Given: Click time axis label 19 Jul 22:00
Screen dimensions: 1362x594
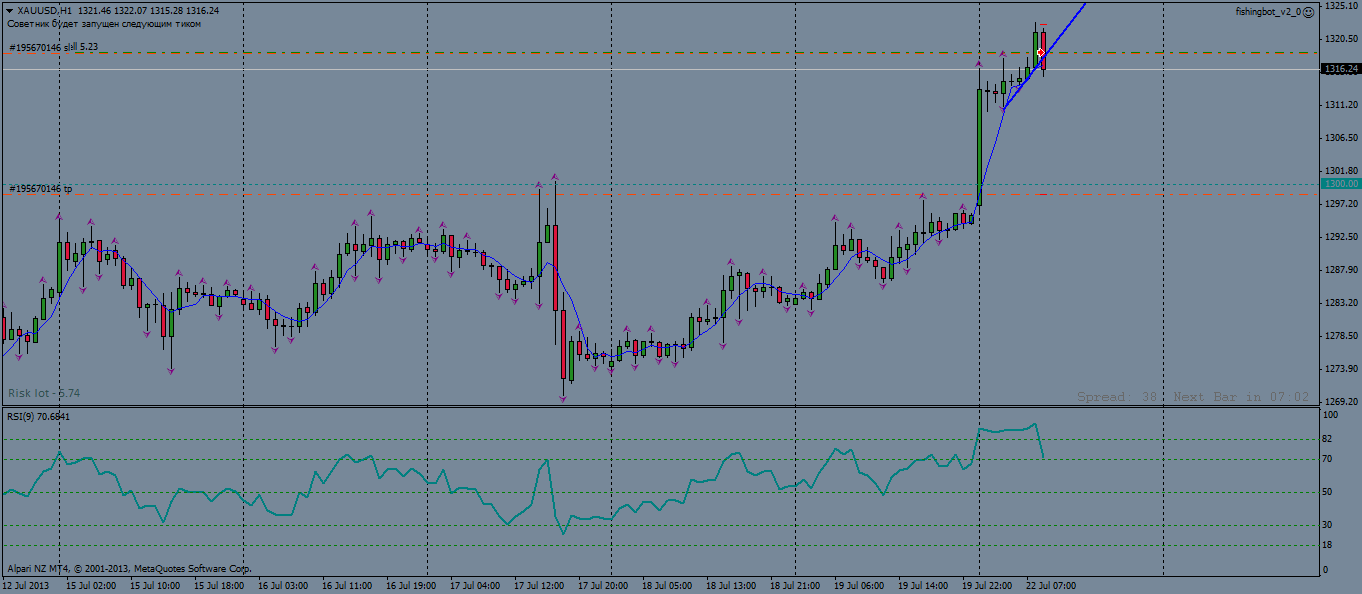Looking at the screenshot, I should [x=987, y=585].
